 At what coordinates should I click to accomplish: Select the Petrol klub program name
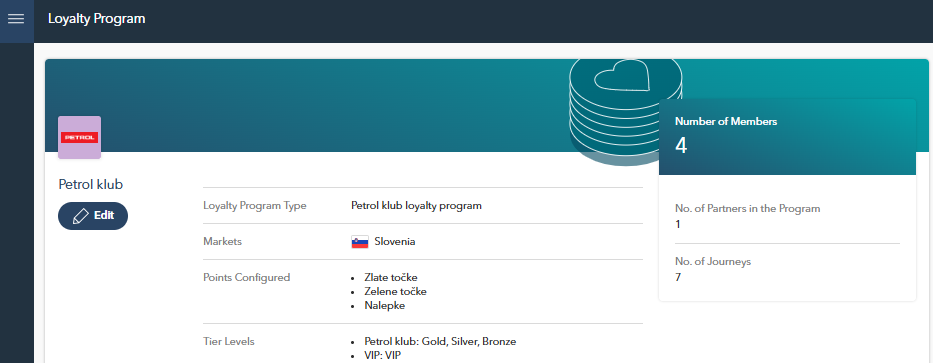coord(90,184)
